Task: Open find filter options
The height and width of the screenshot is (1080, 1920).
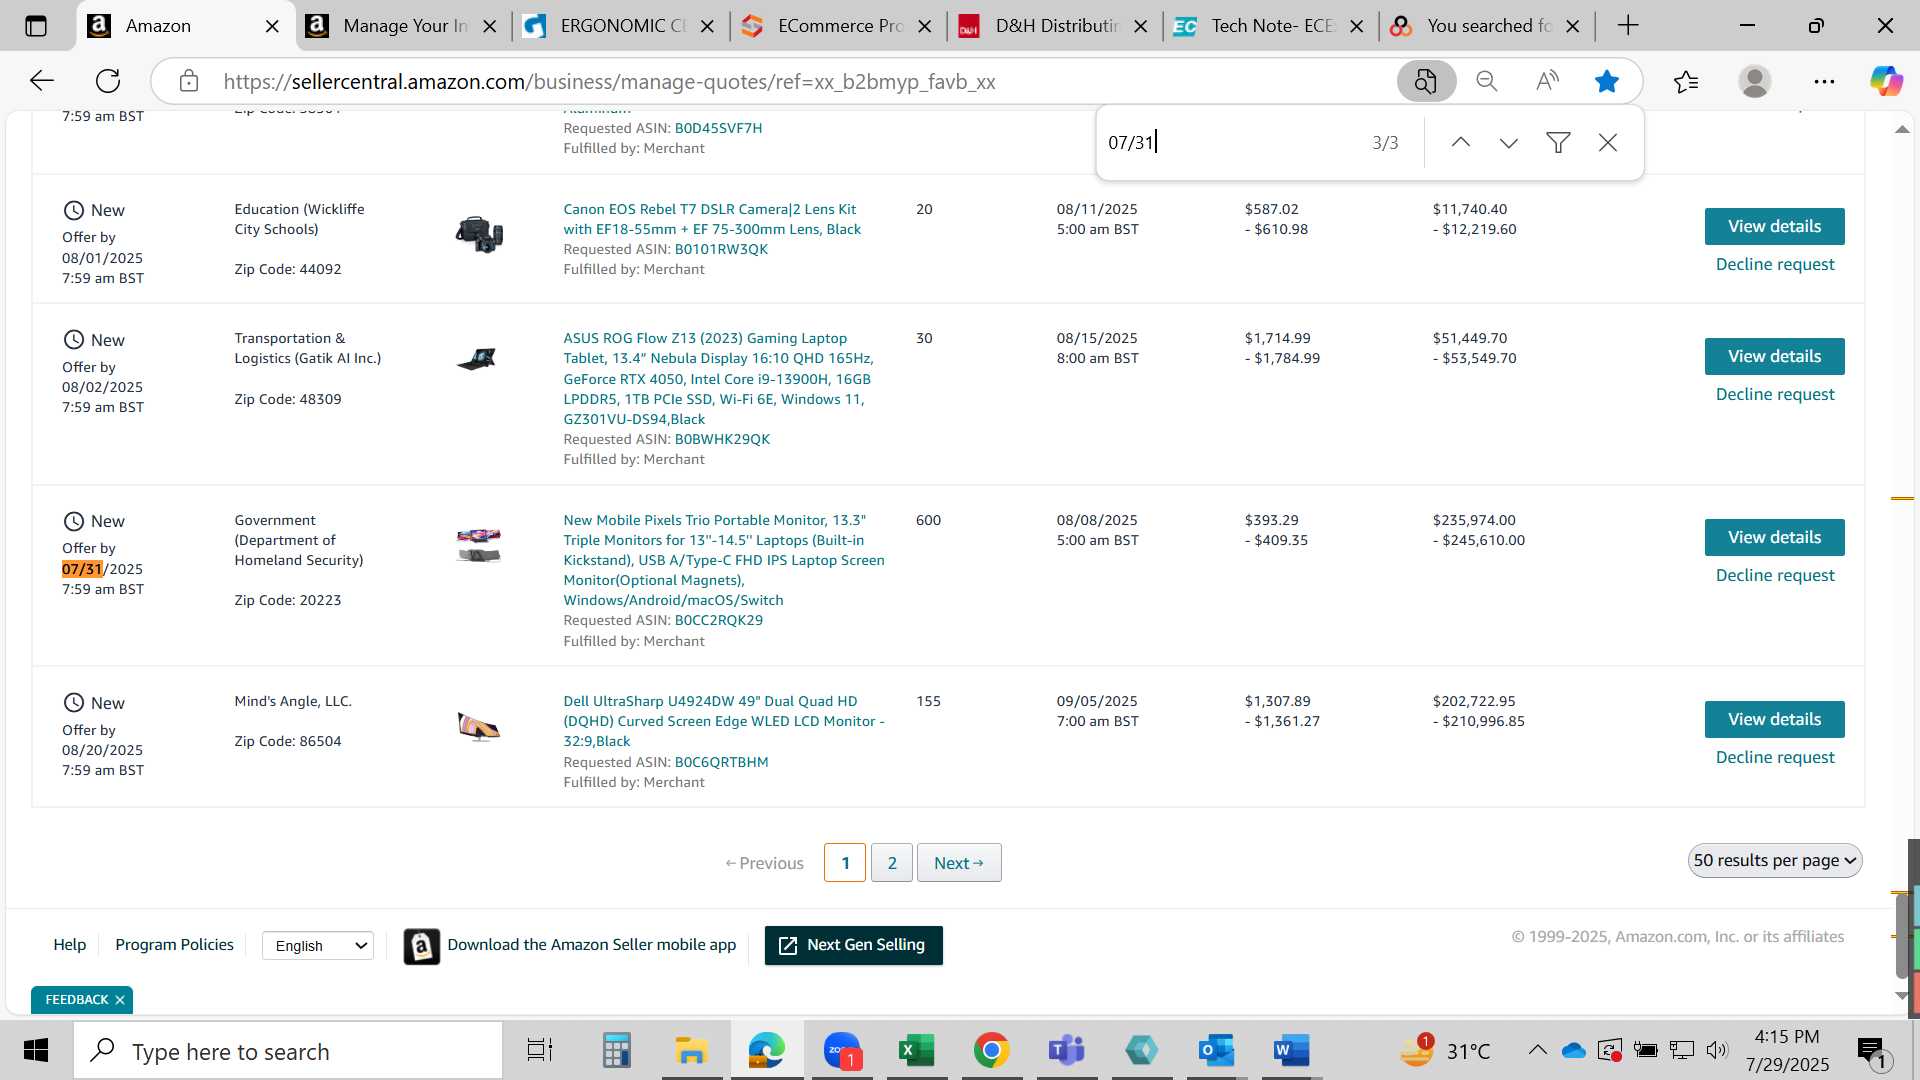Action: point(1558,143)
